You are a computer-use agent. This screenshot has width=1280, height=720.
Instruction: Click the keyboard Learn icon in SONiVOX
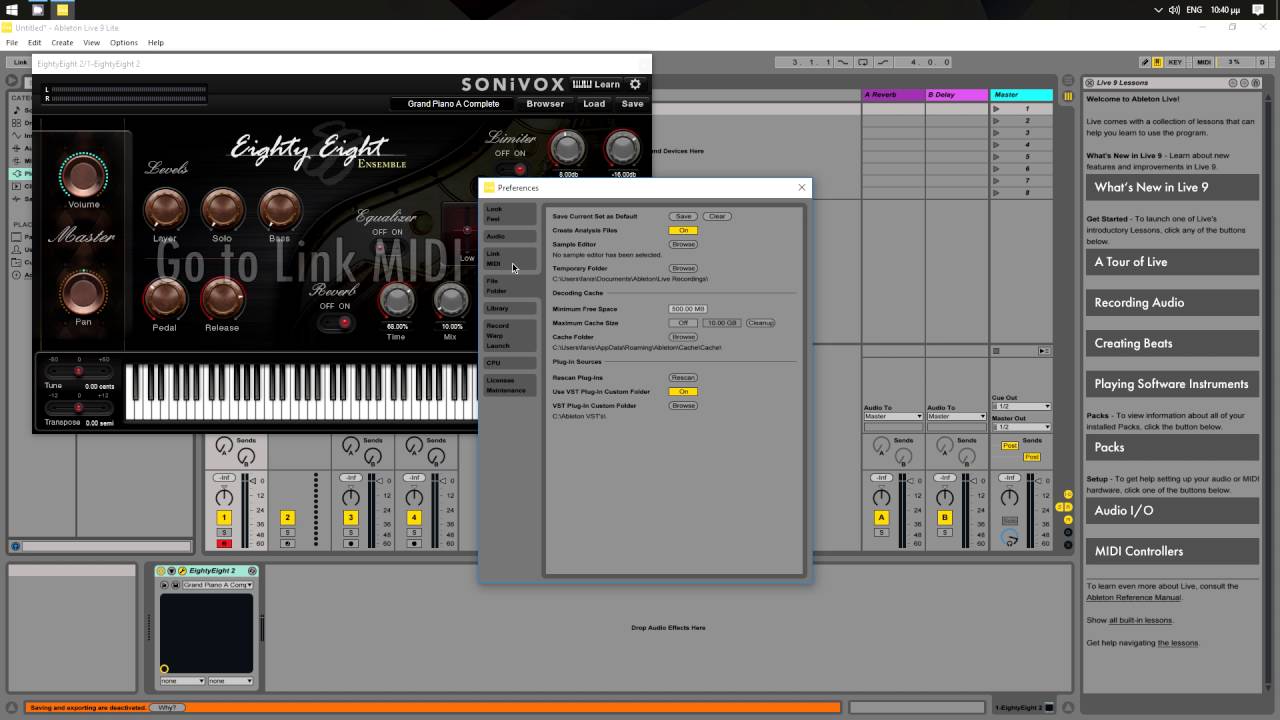pos(596,84)
